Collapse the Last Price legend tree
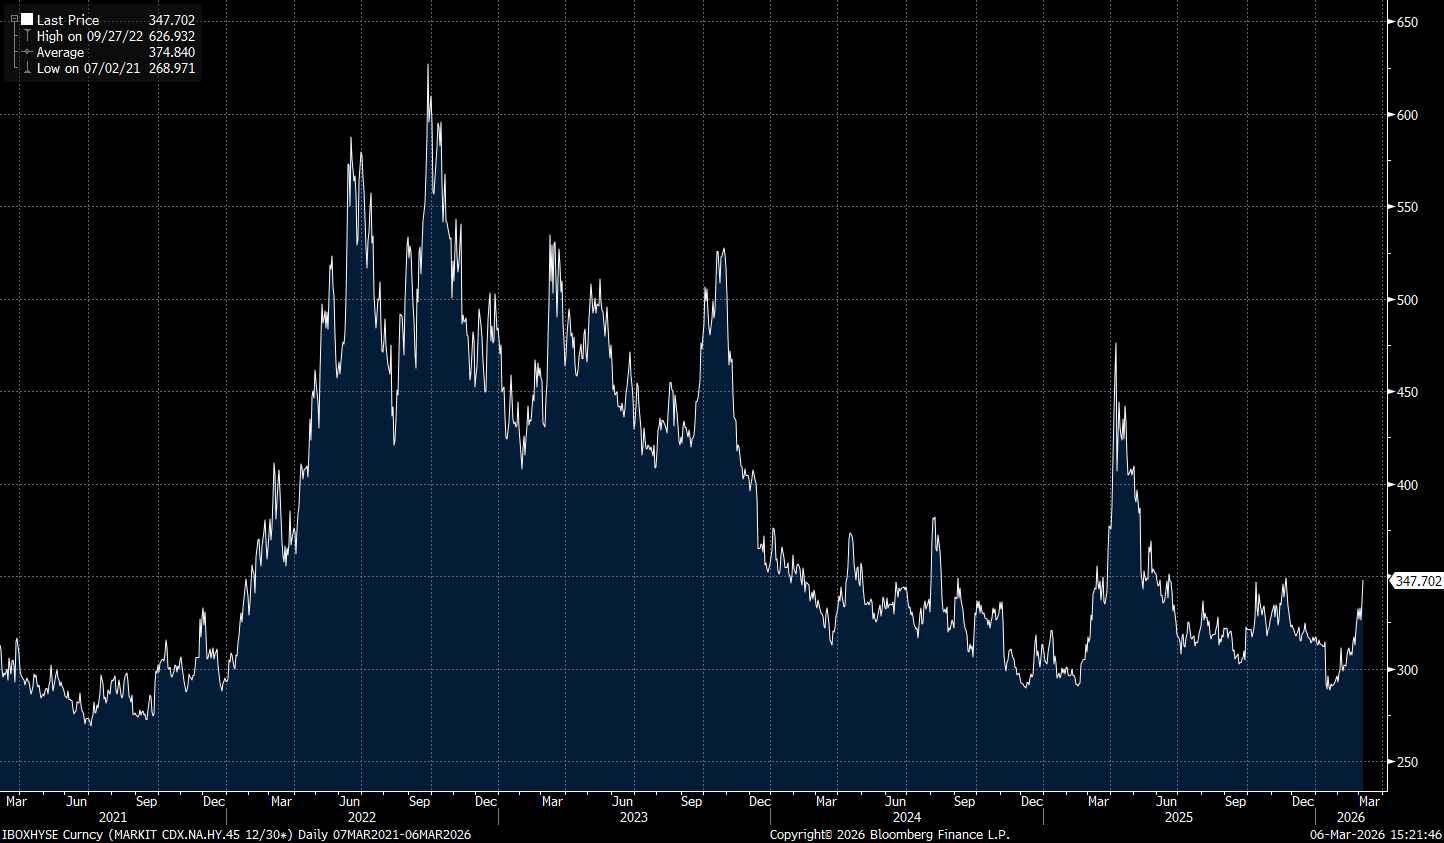Image resolution: width=1444 pixels, height=843 pixels. coord(14,19)
